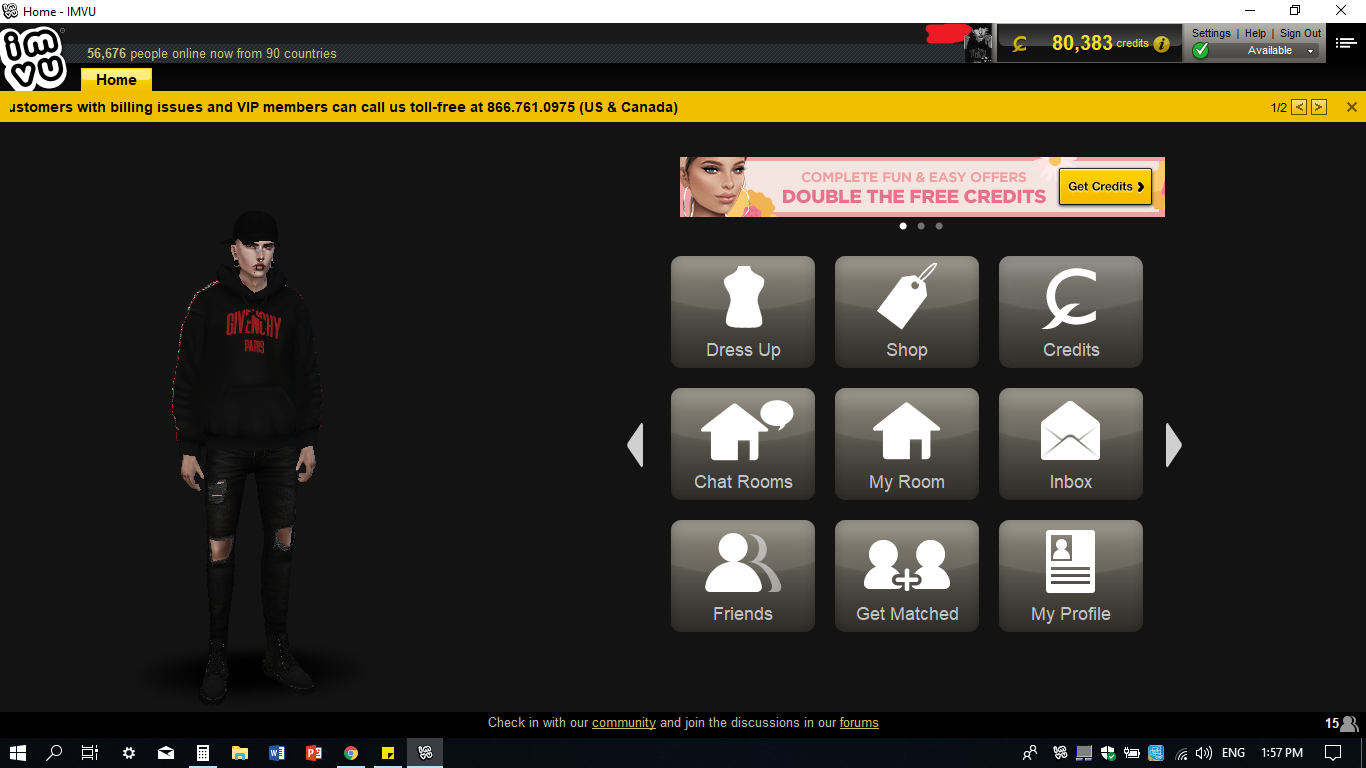Click the credits info icon
The height and width of the screenshot is (768, 1366).
1159,43
